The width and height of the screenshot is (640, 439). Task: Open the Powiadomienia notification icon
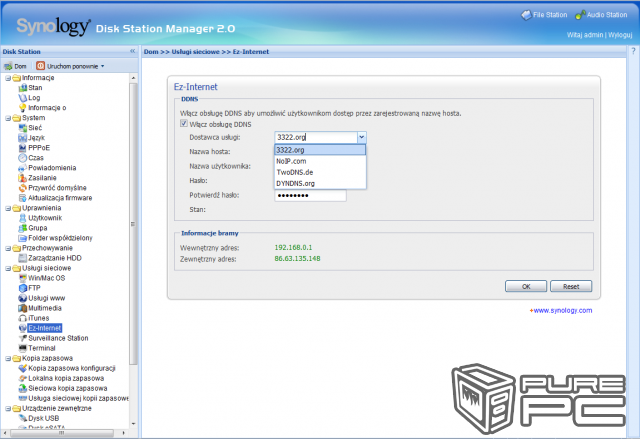(23, 168)
